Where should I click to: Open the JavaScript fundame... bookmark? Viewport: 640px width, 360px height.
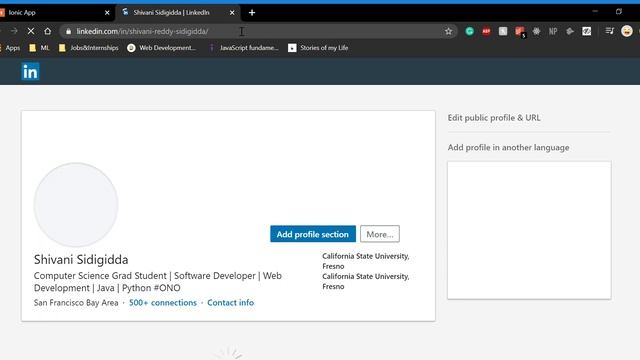tap(244, 48)
